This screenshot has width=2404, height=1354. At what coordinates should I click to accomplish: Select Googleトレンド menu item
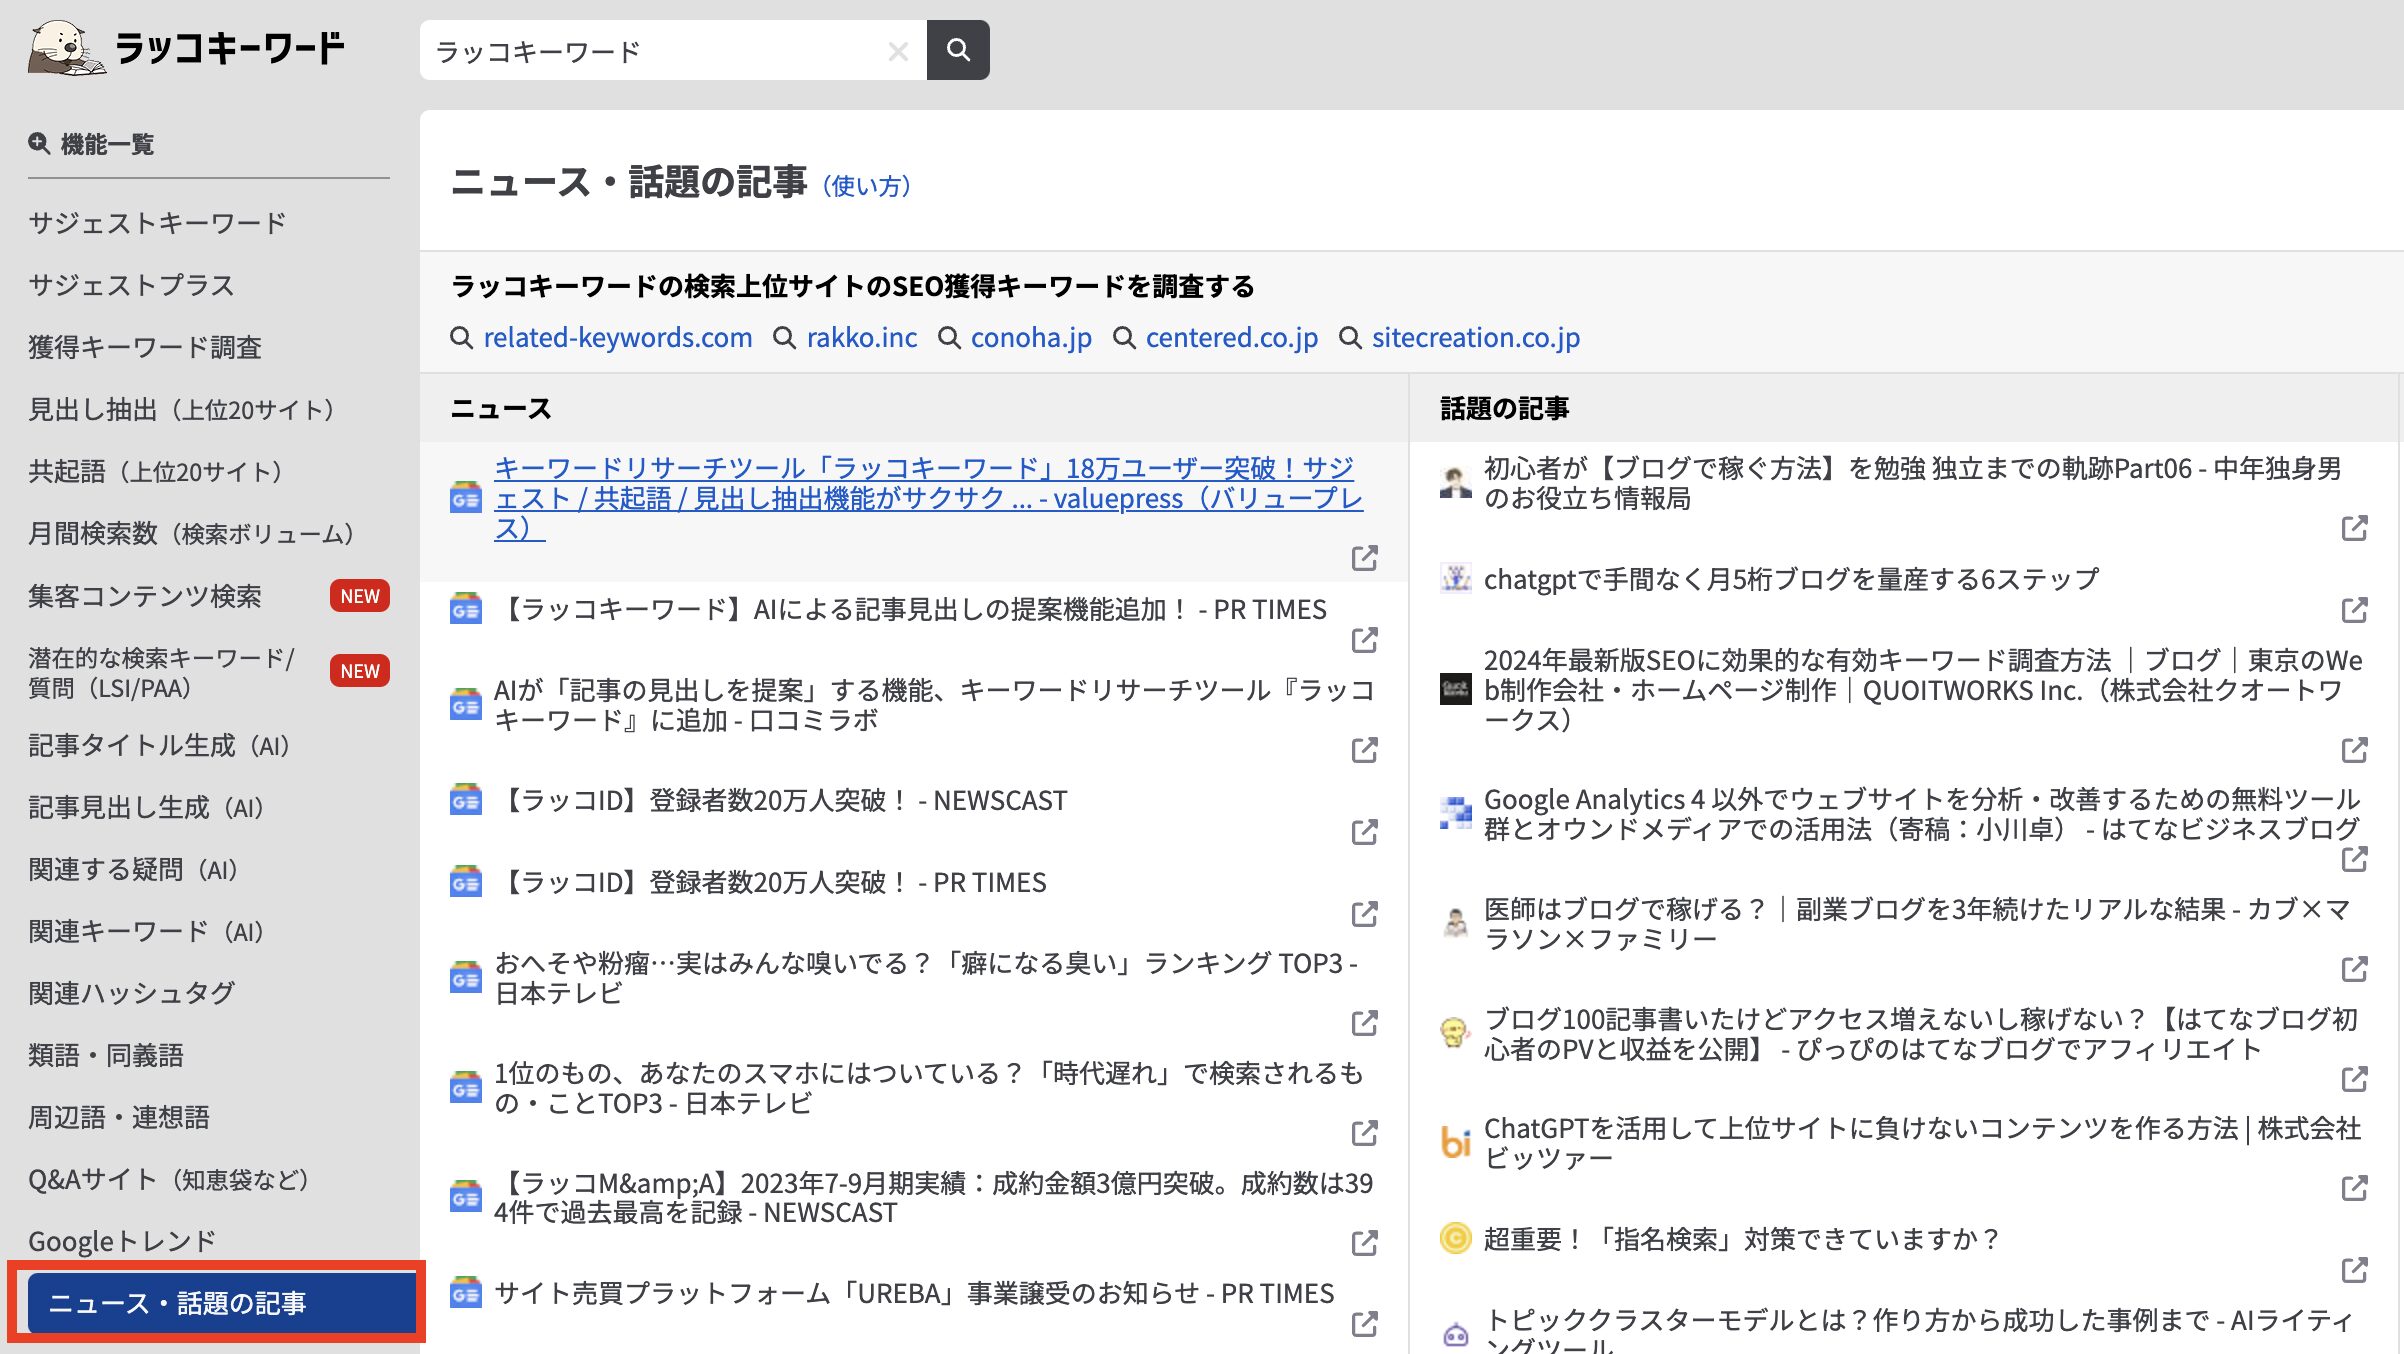pyautogui.click(x=122, y=1241)
